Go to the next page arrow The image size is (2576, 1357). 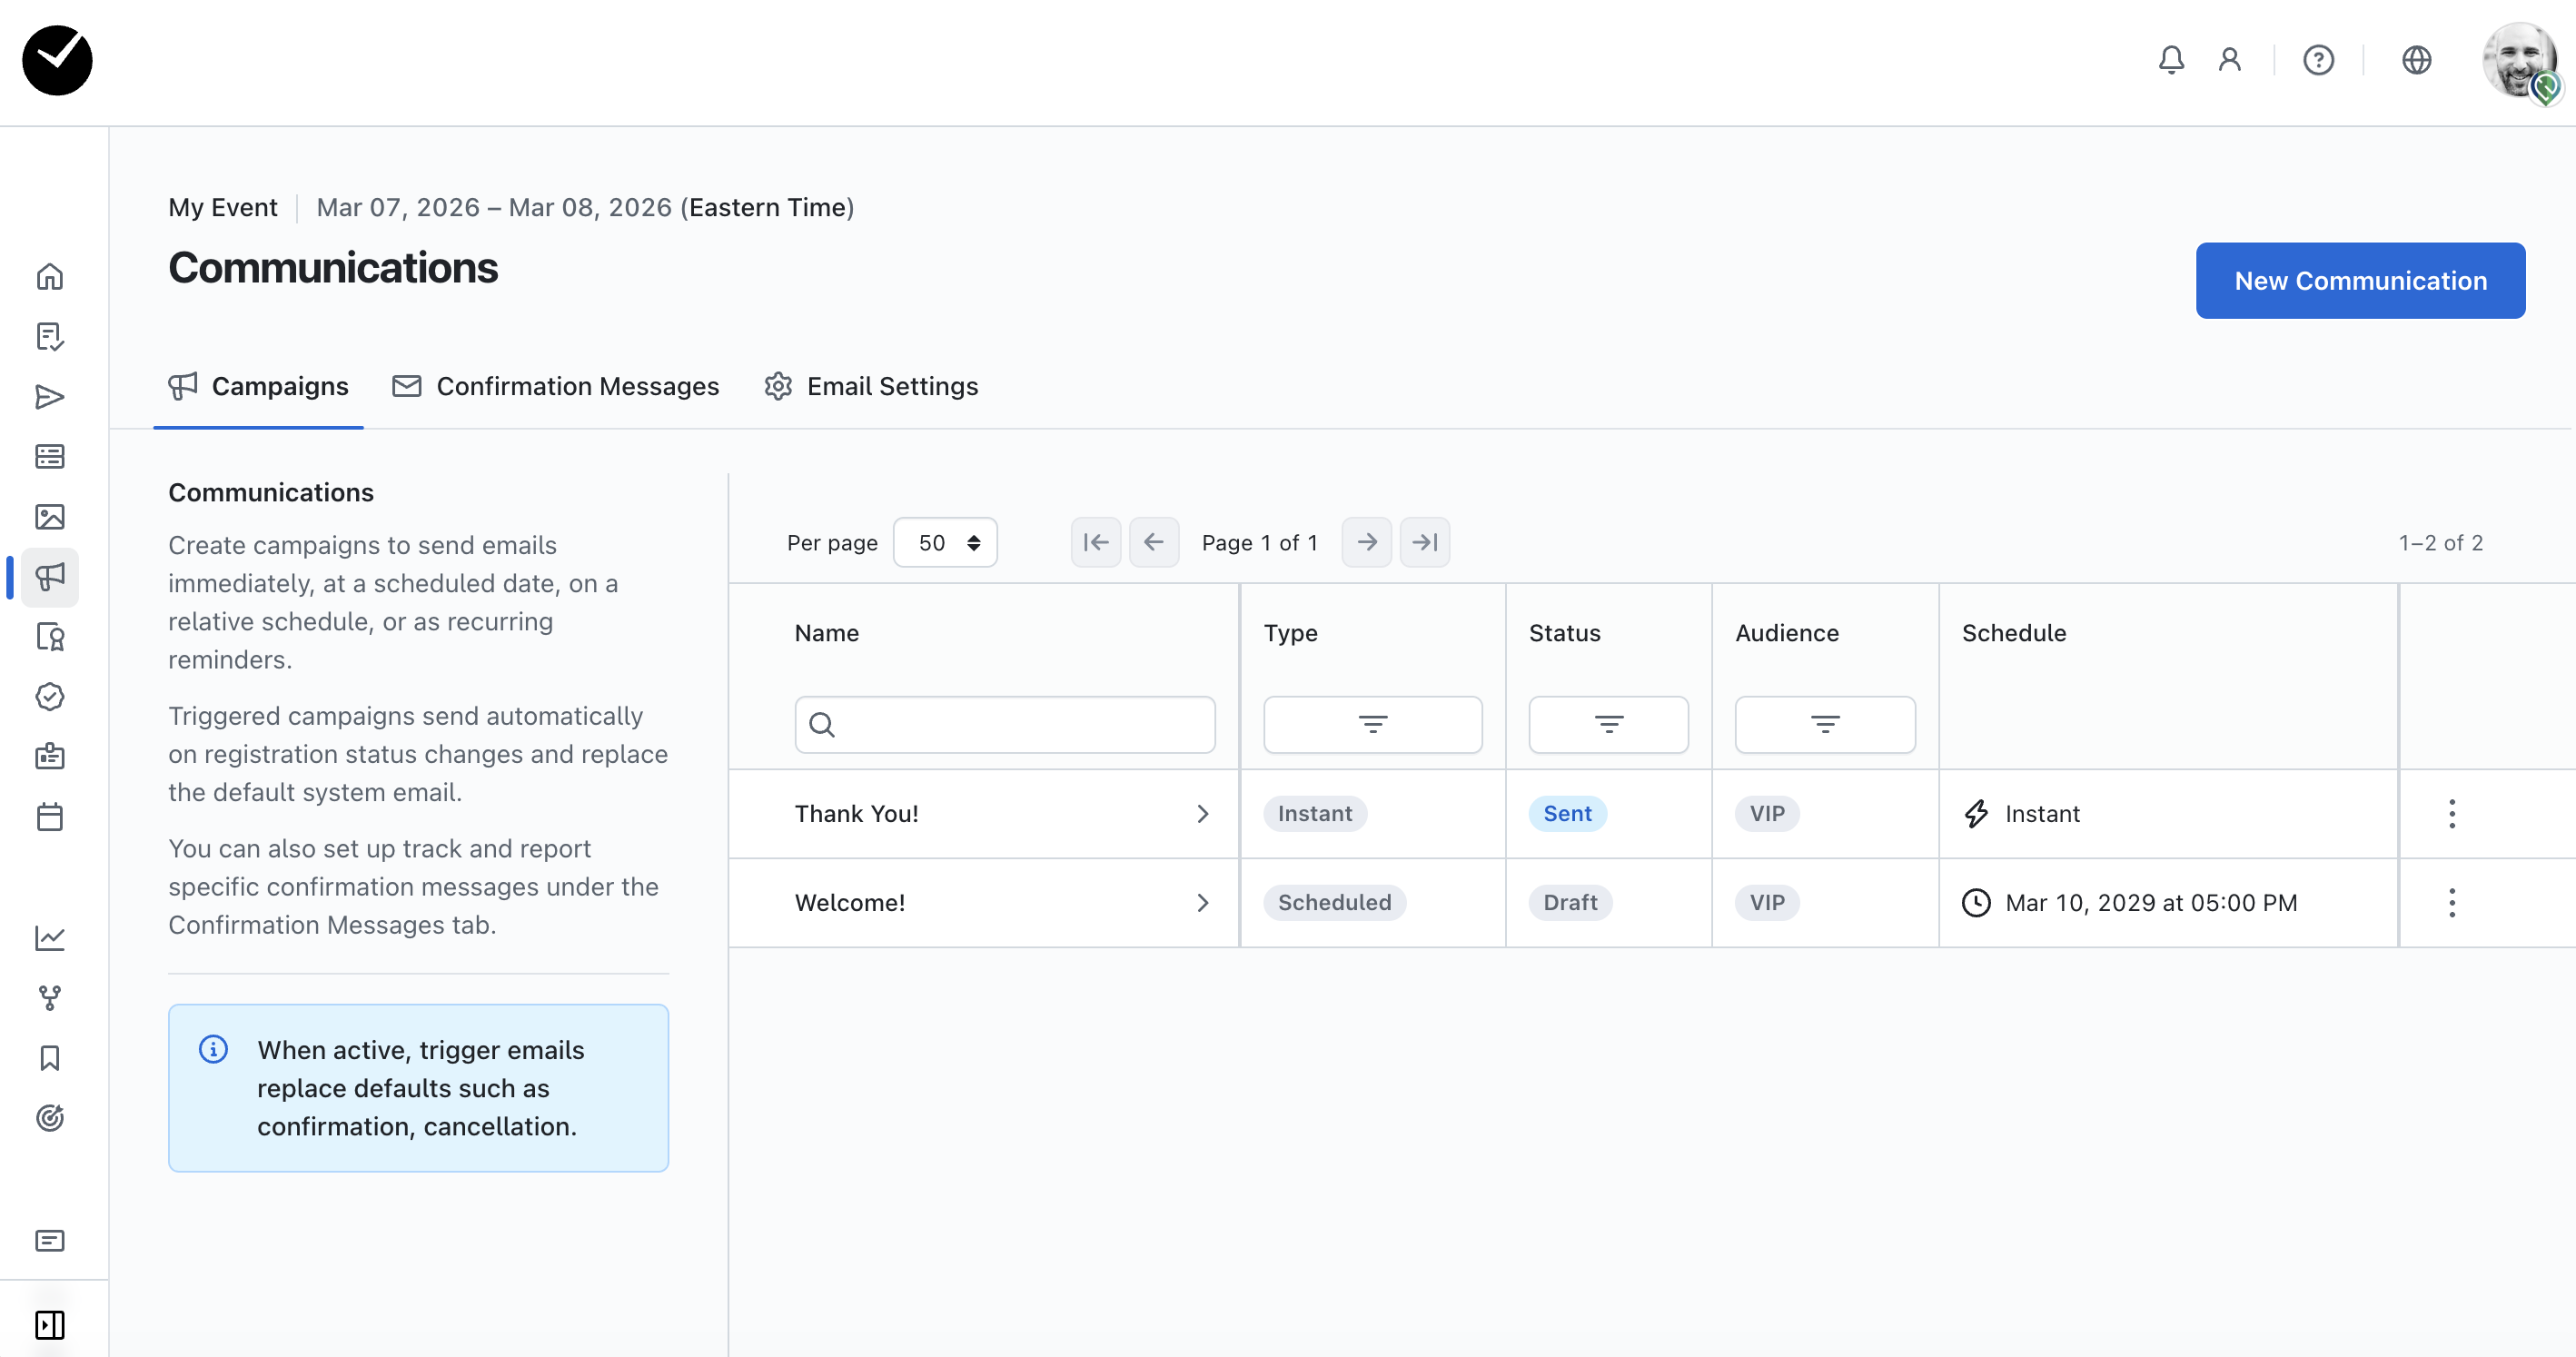(x=1366, y=542)
